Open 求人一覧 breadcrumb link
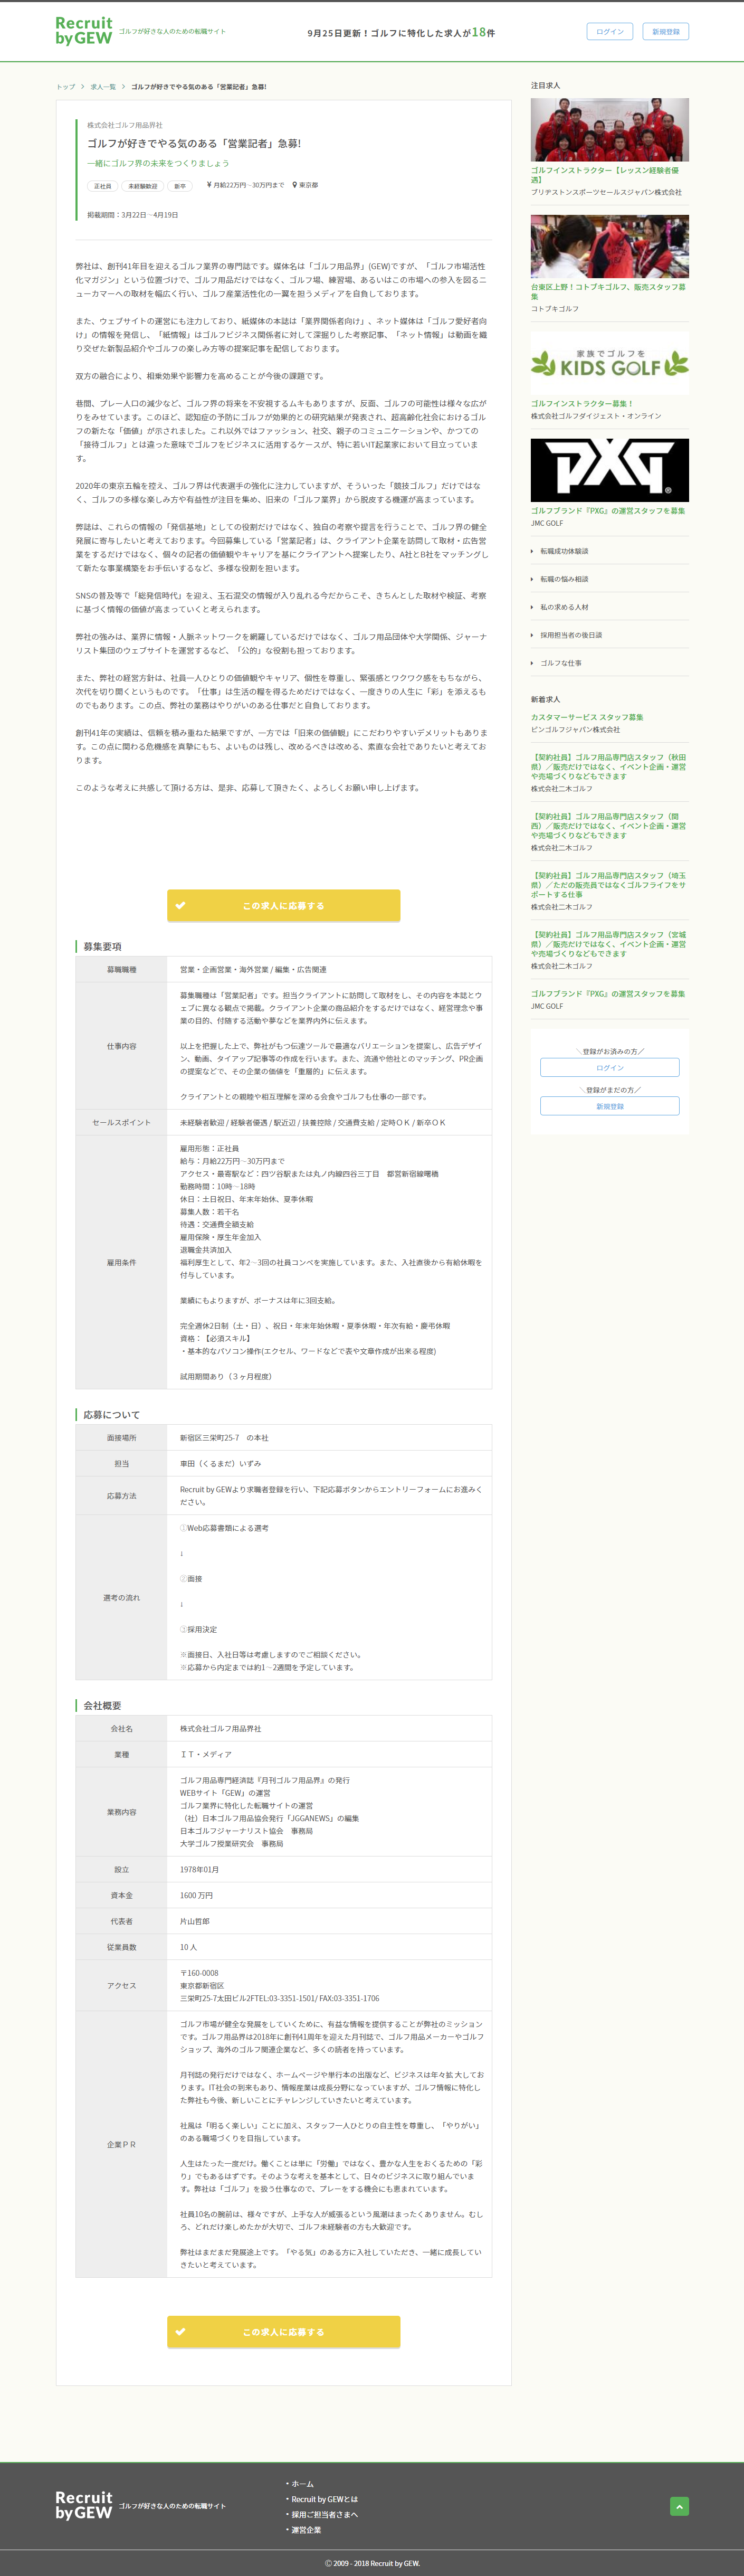The height and width of the screenshot is (2576, 744). 103,87
